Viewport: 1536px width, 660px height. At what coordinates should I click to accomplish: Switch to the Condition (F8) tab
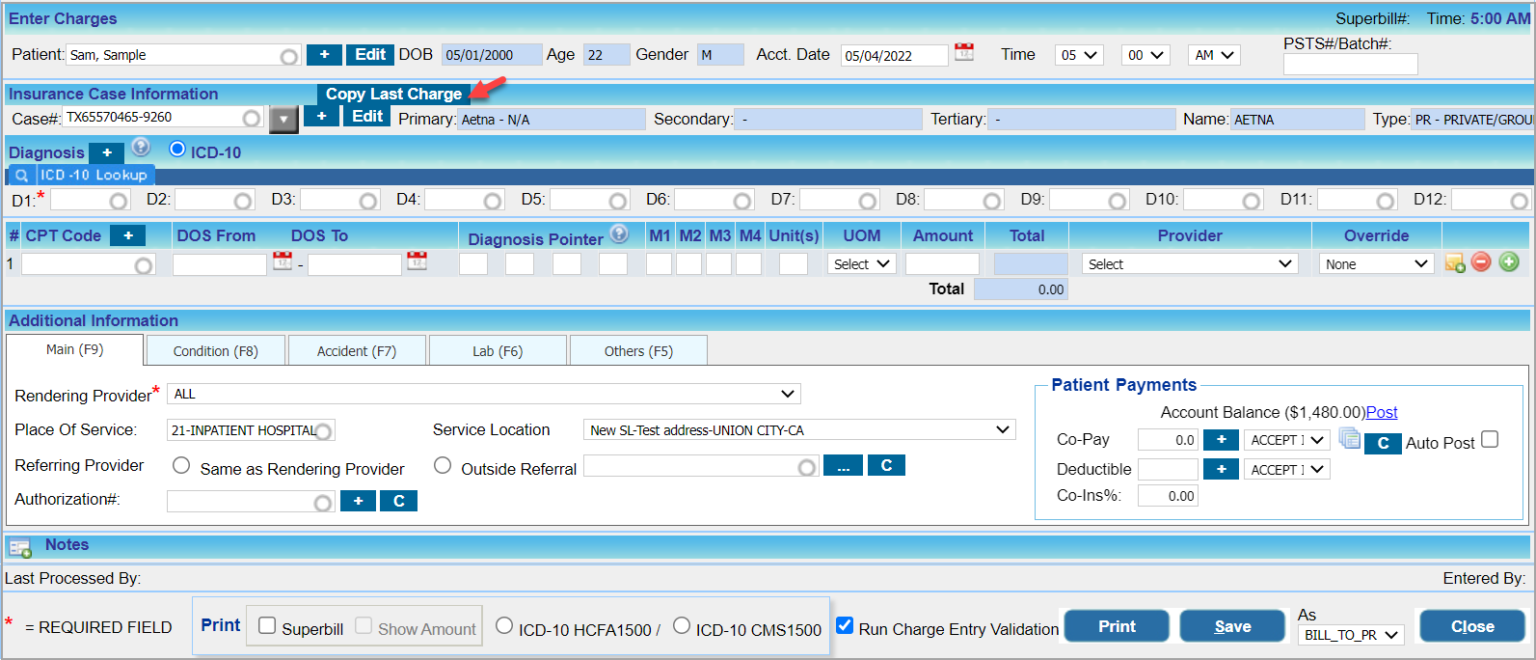tap(215, 351)
